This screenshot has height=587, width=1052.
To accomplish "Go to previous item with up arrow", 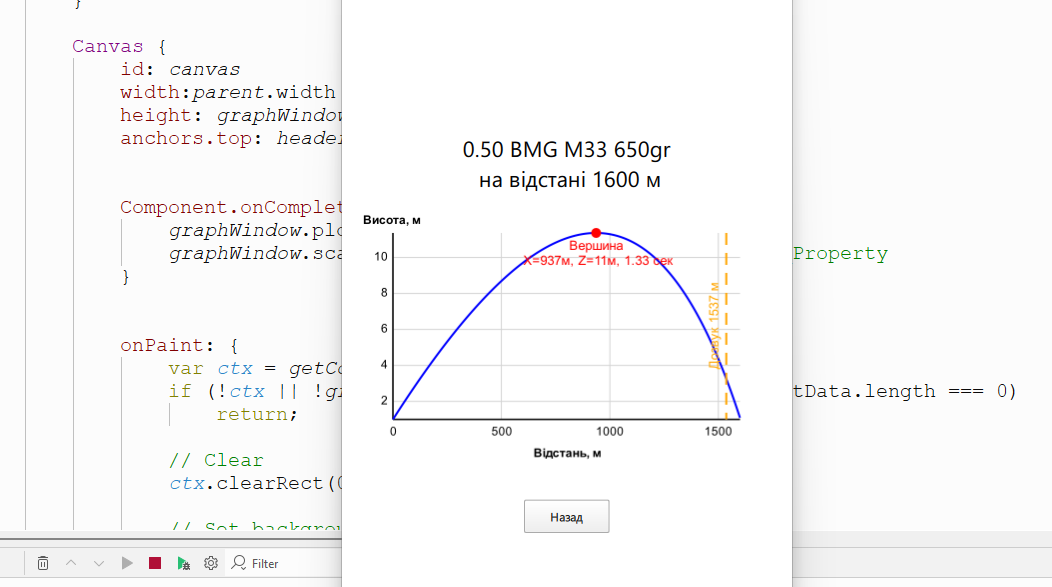I will click(x=71, y=563).
